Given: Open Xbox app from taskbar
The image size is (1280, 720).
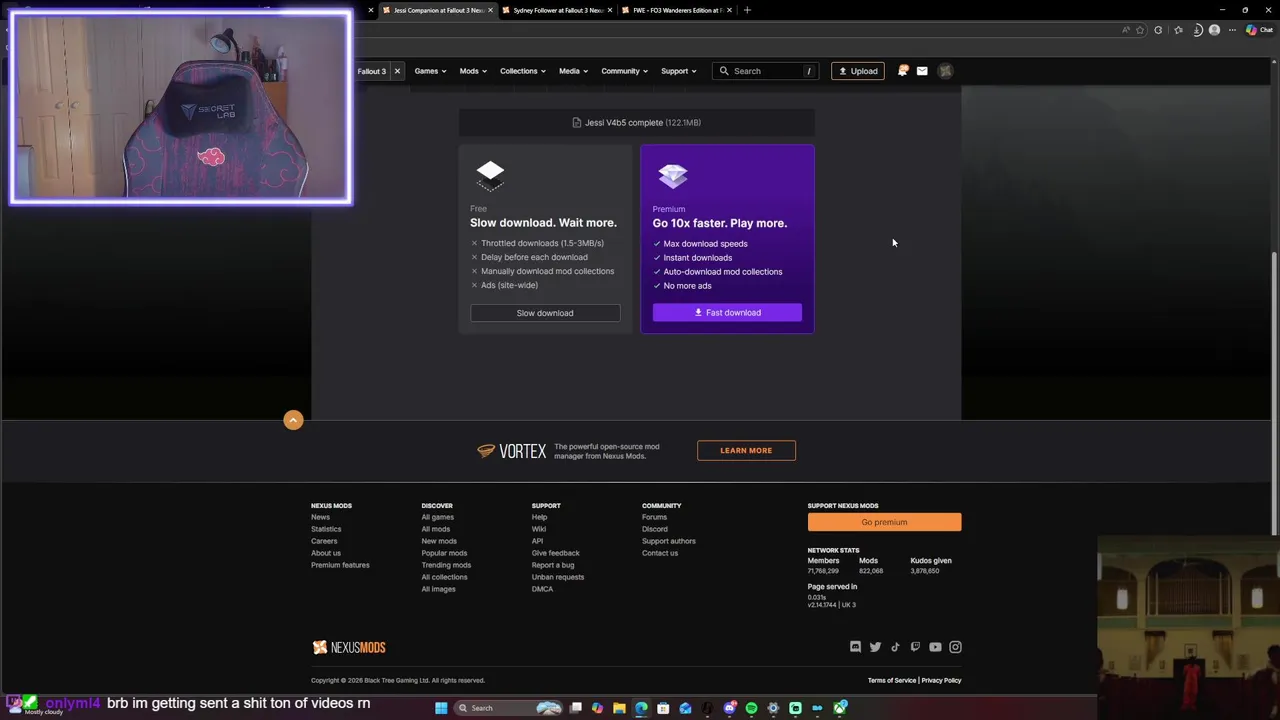Looking at the screenshot, I should coord(839,708).
